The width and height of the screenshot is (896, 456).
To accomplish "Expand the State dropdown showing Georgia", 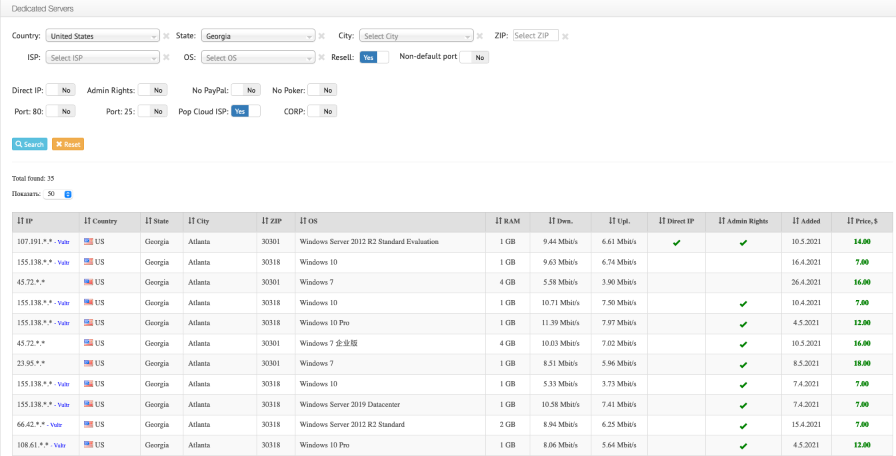I will pos(259,36).
